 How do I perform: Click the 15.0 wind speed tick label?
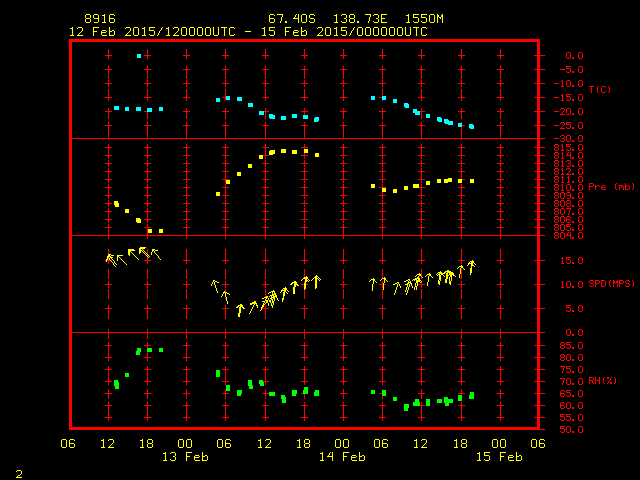pyautogui.click(x=571, y=260)
